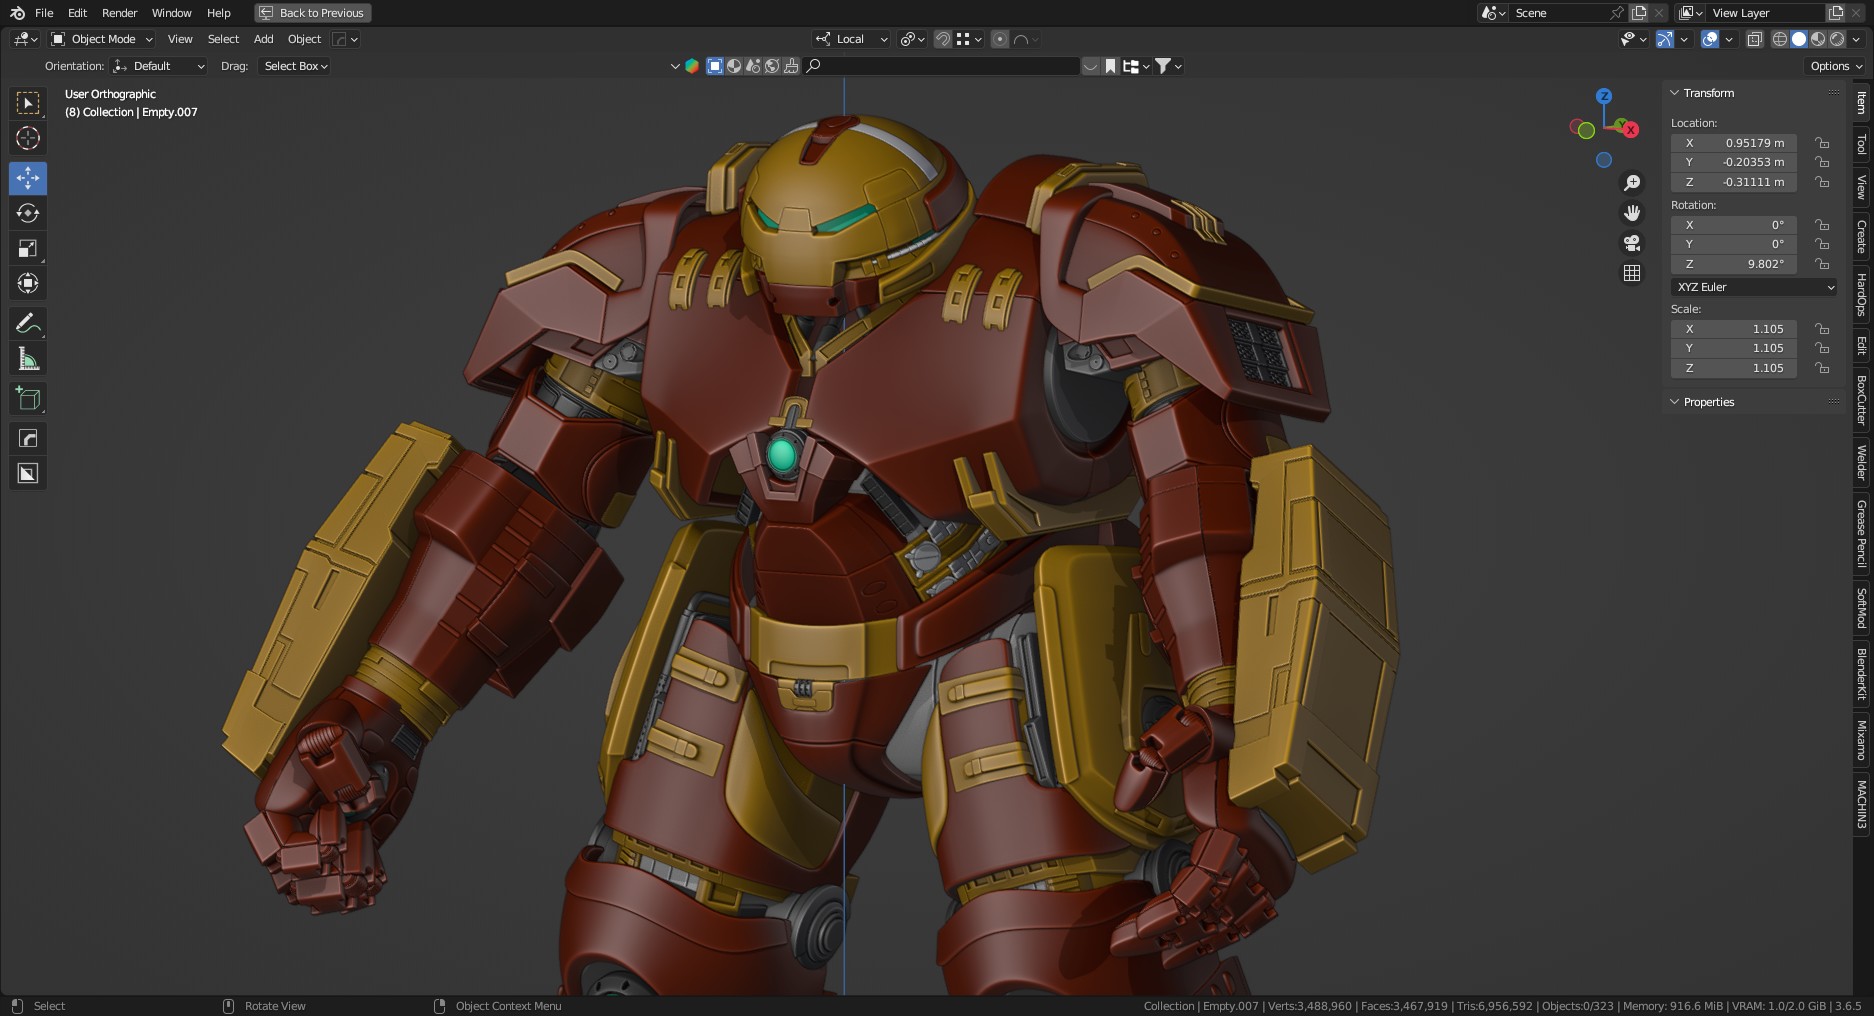Open the Object Mode dropdown
Screen dimensions: 1874x1016
(102, 39)
